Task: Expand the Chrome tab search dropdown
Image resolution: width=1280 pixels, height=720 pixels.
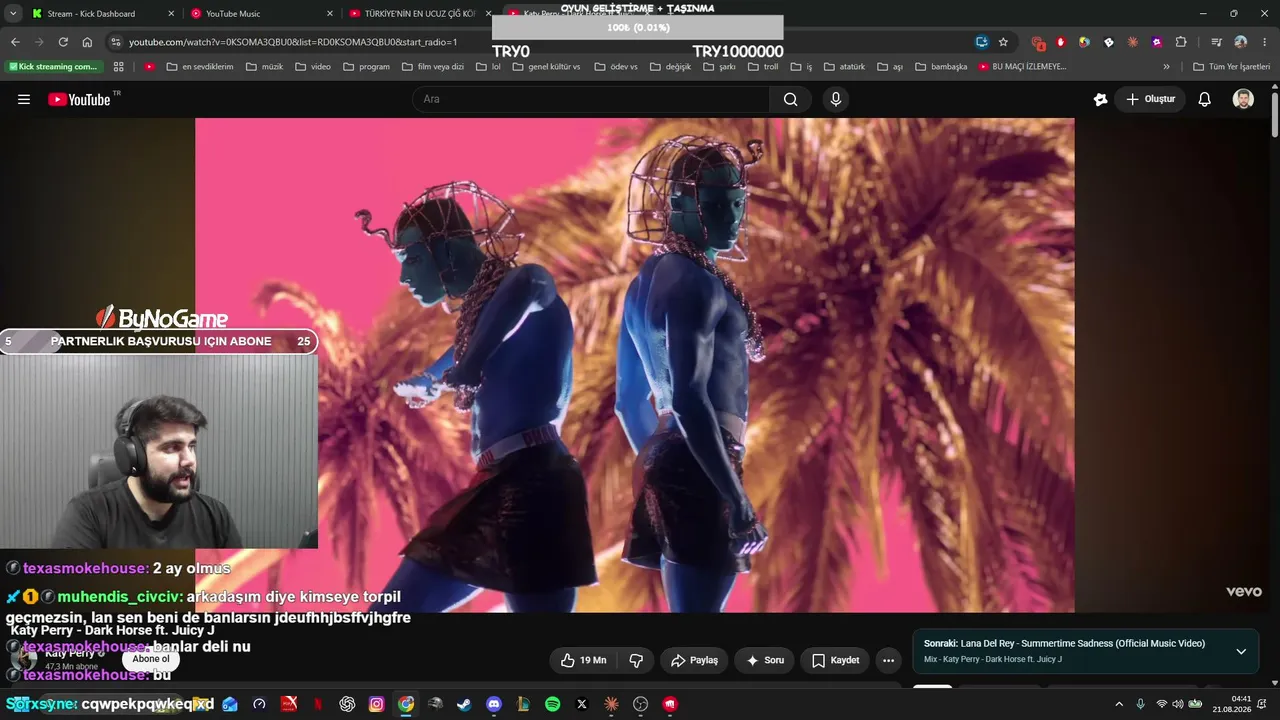Action: coord(13,13)
